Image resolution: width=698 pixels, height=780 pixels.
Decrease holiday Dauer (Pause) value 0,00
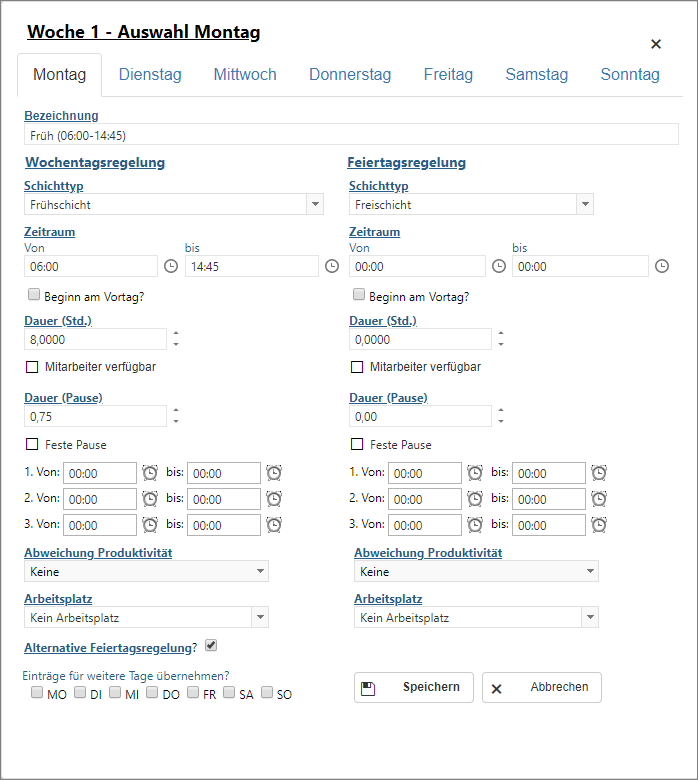pyautogui.click(x=501, y=421)
